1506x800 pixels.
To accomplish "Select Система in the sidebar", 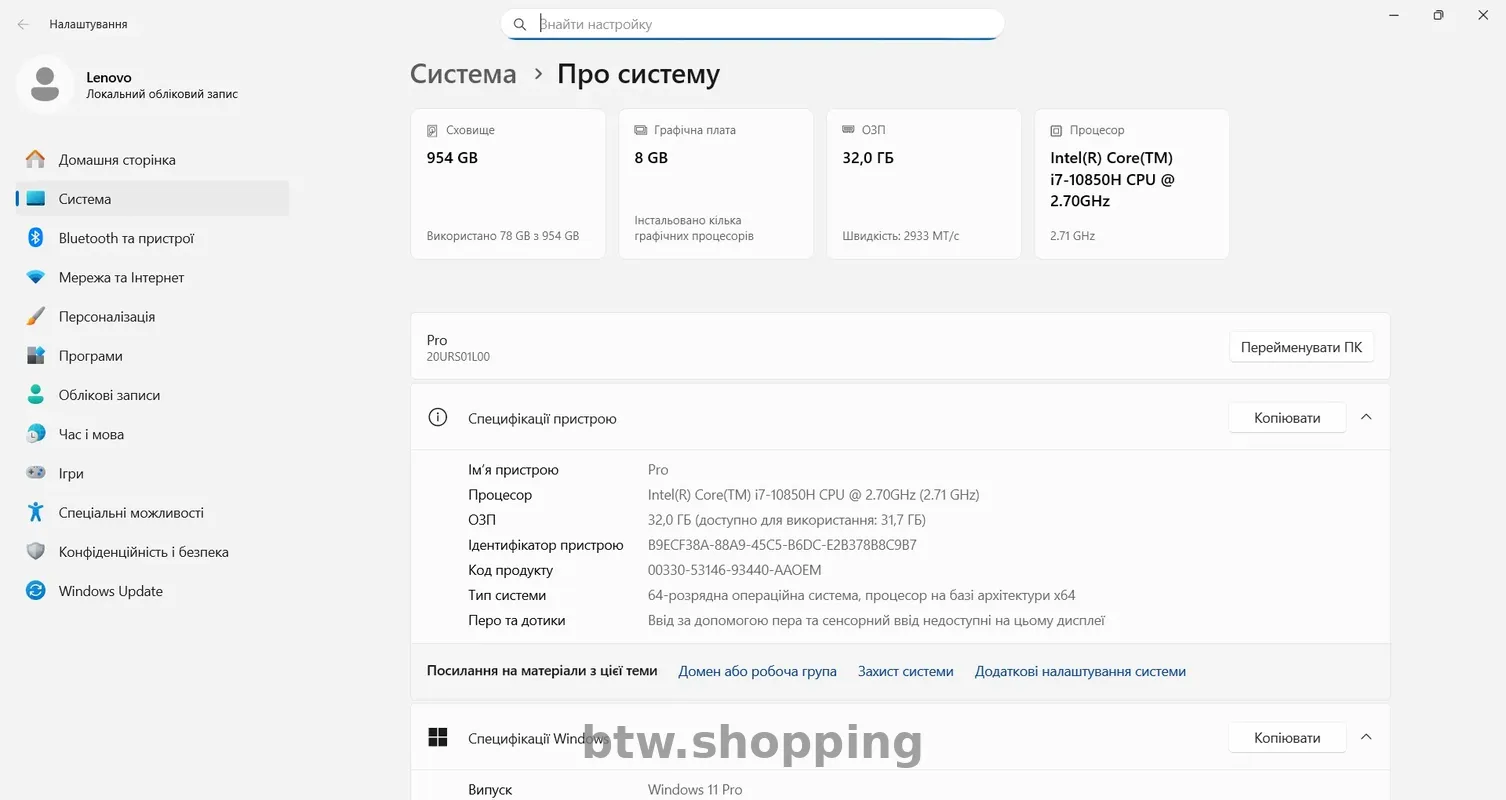I will coord(85,199).
